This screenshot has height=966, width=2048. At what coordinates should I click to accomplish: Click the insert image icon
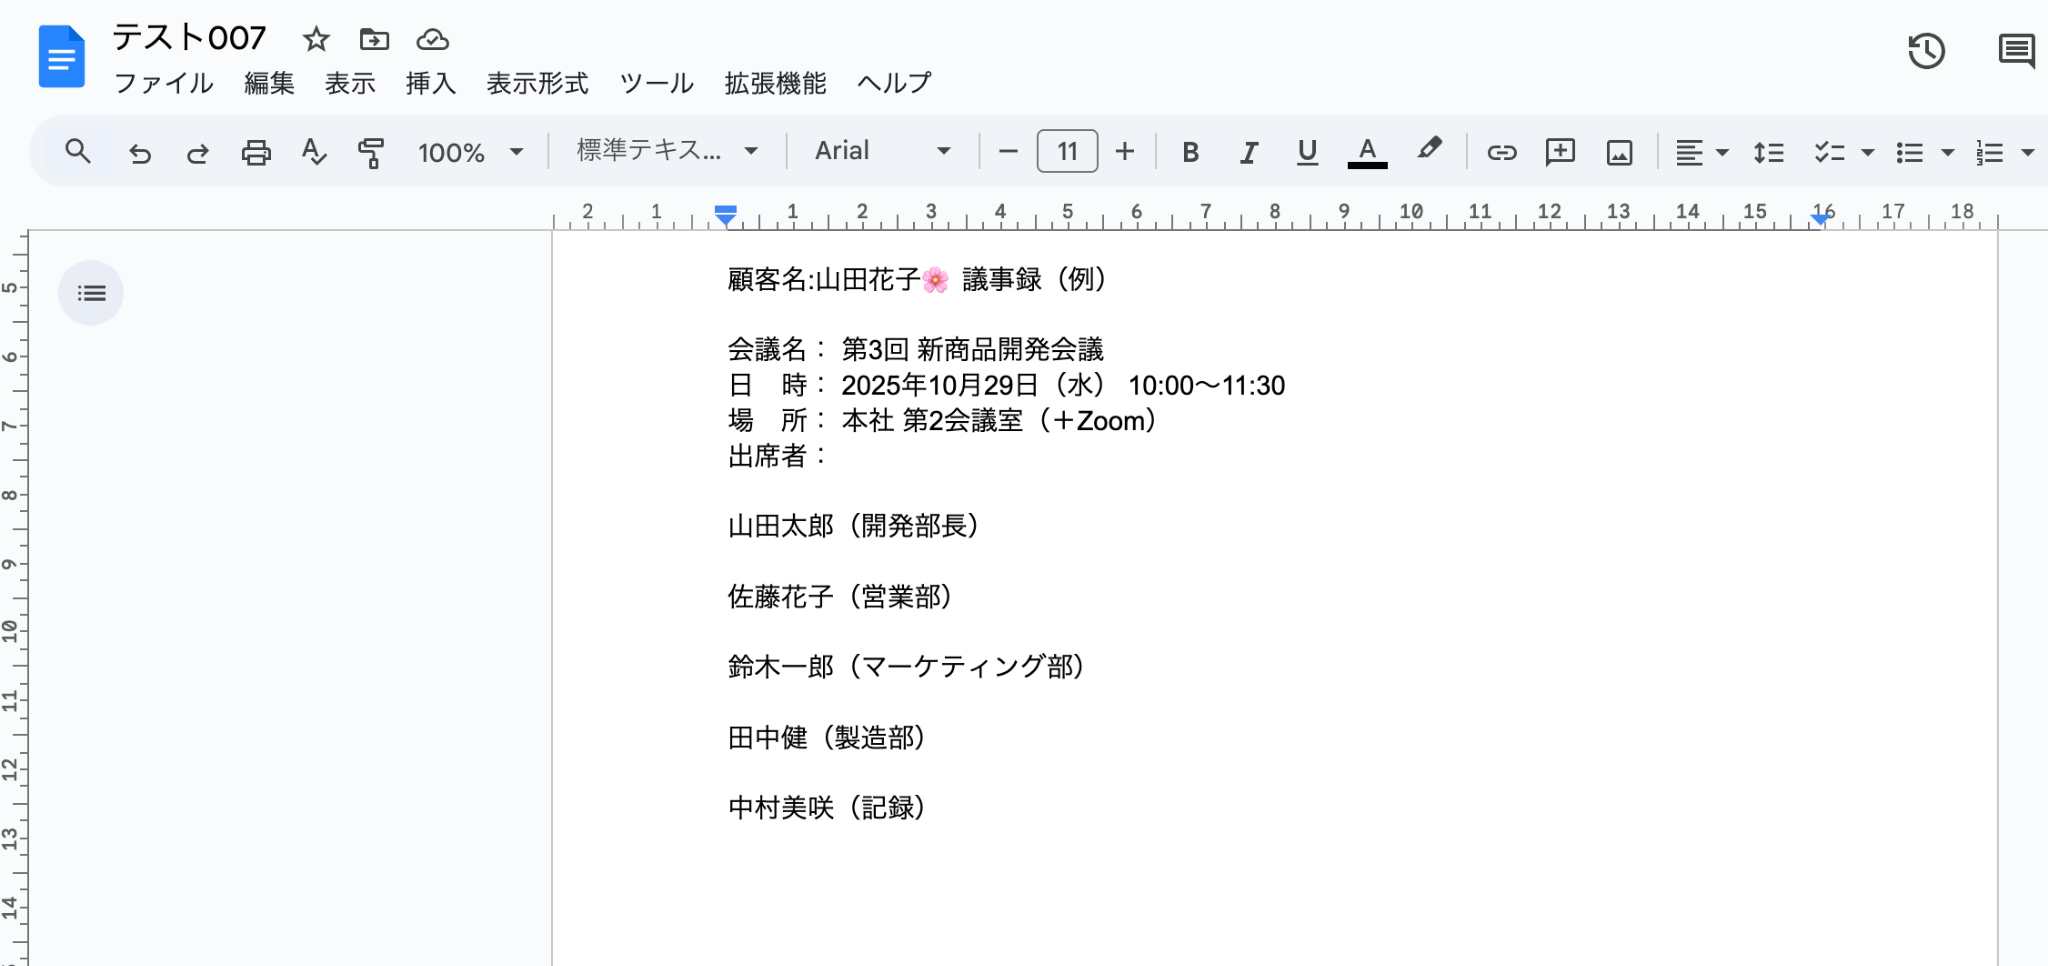[1619, 152]
